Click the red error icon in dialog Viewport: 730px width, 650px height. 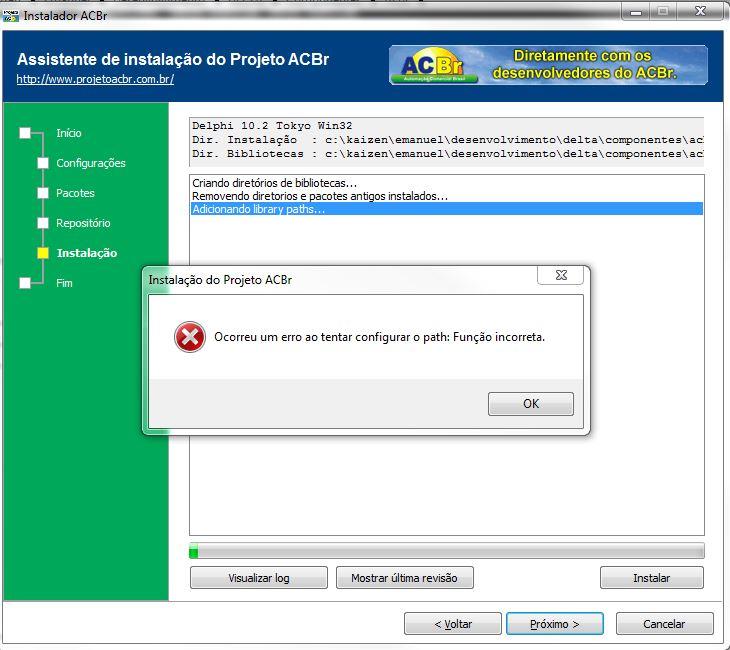tap(189, 337)
